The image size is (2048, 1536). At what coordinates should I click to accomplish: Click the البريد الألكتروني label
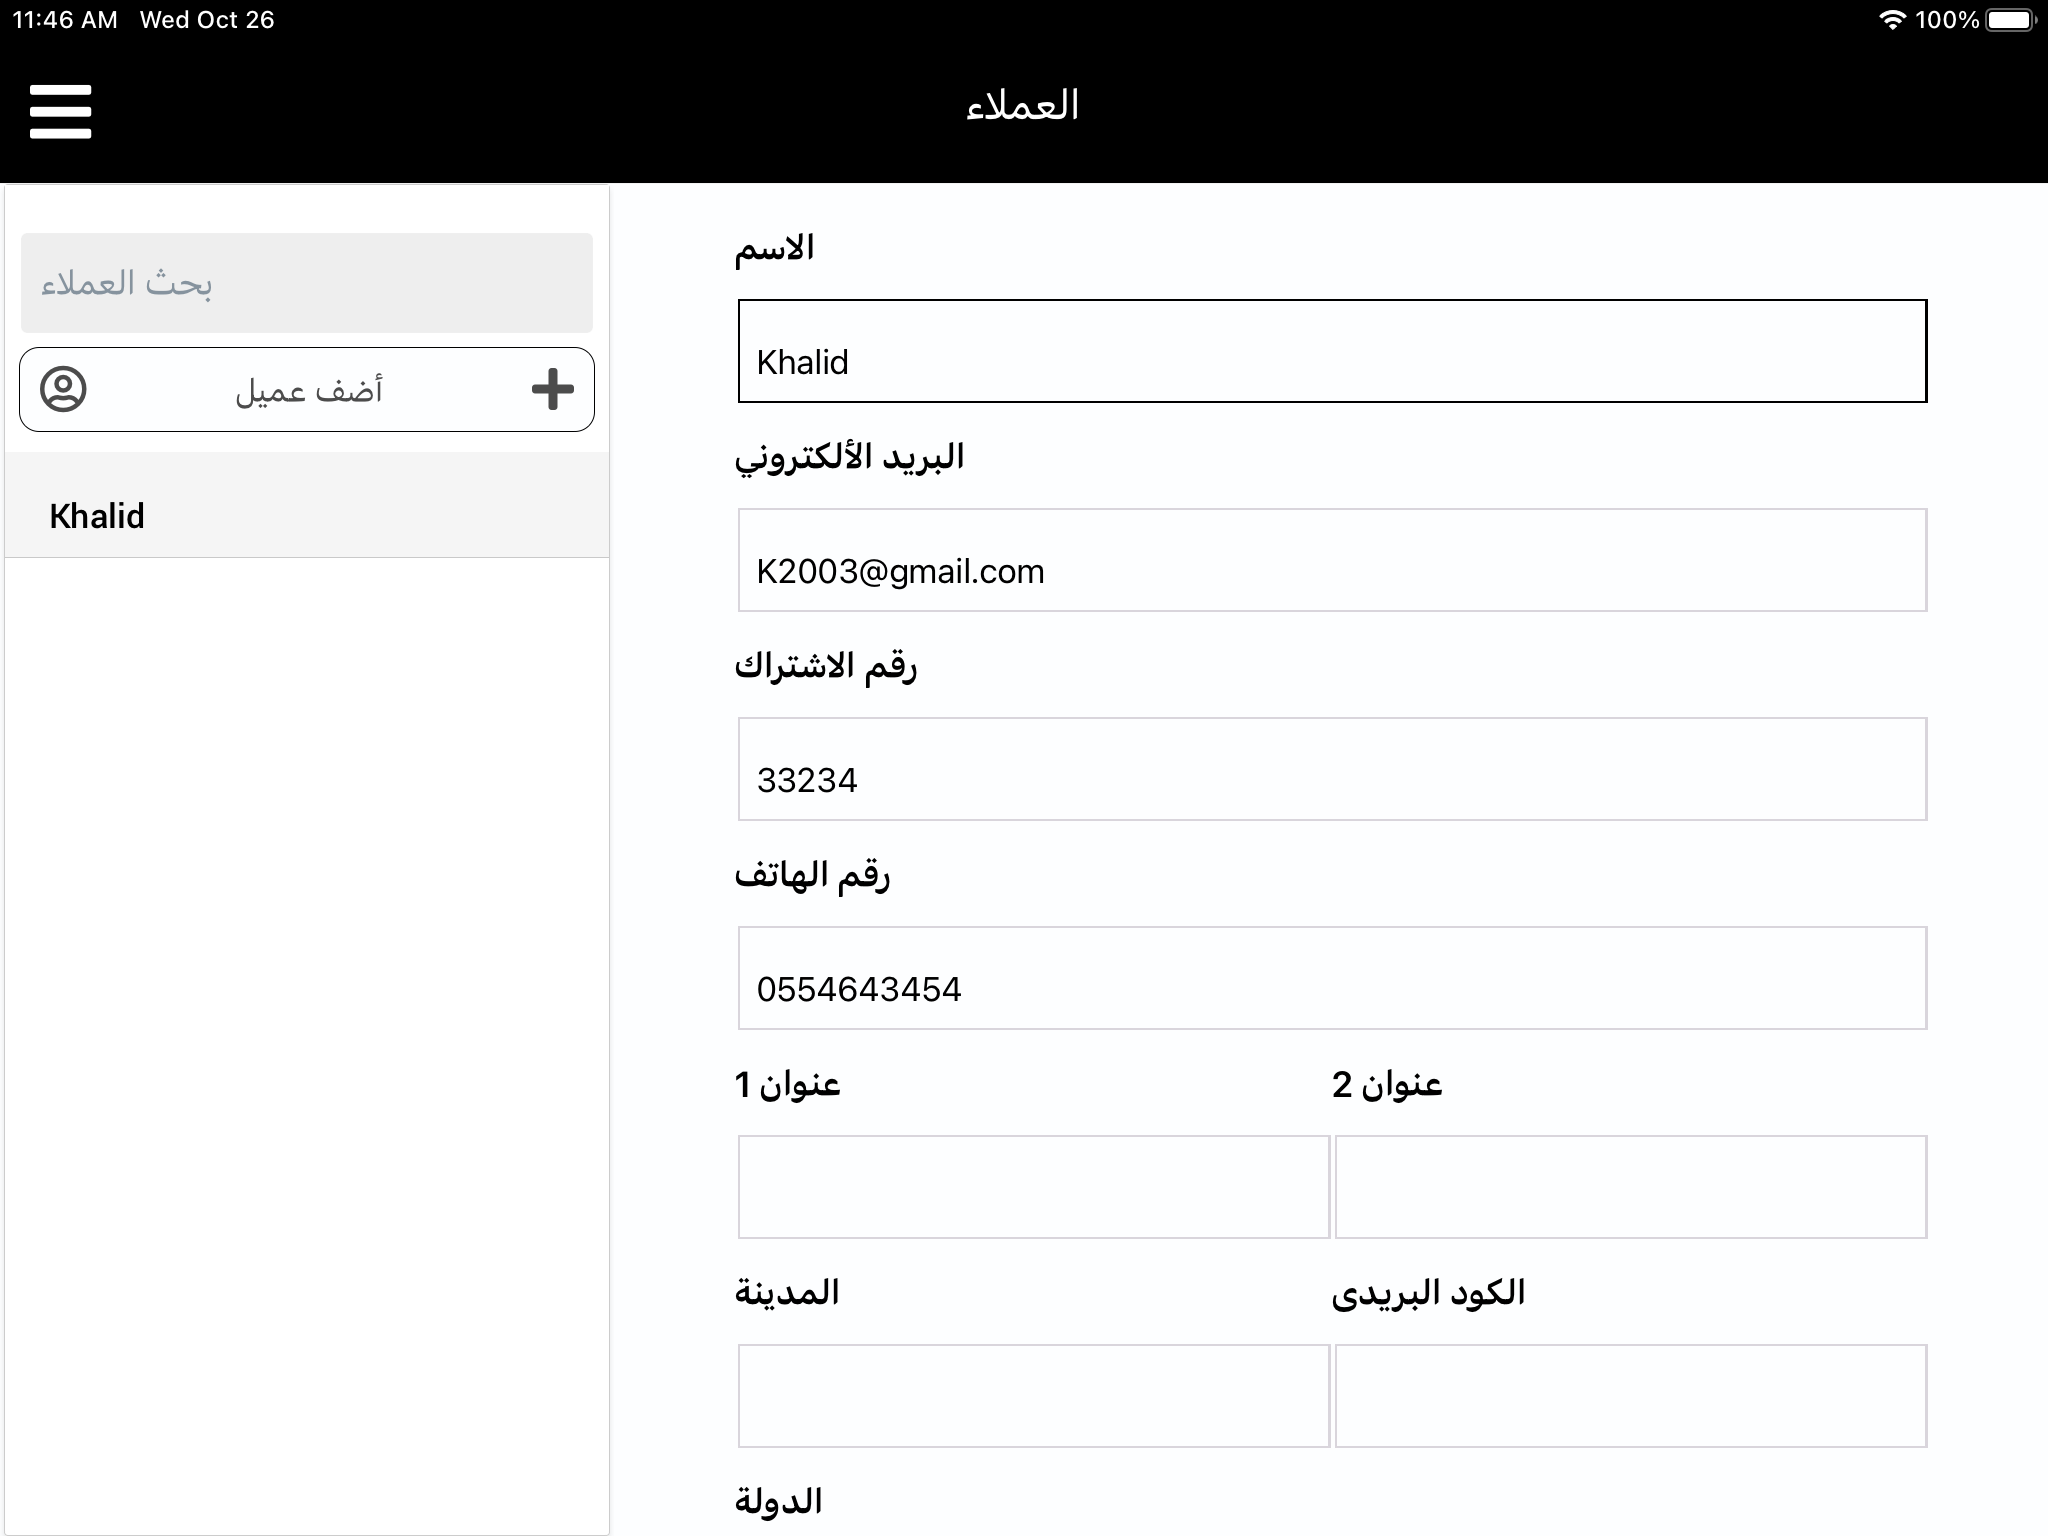coord(850,458)
